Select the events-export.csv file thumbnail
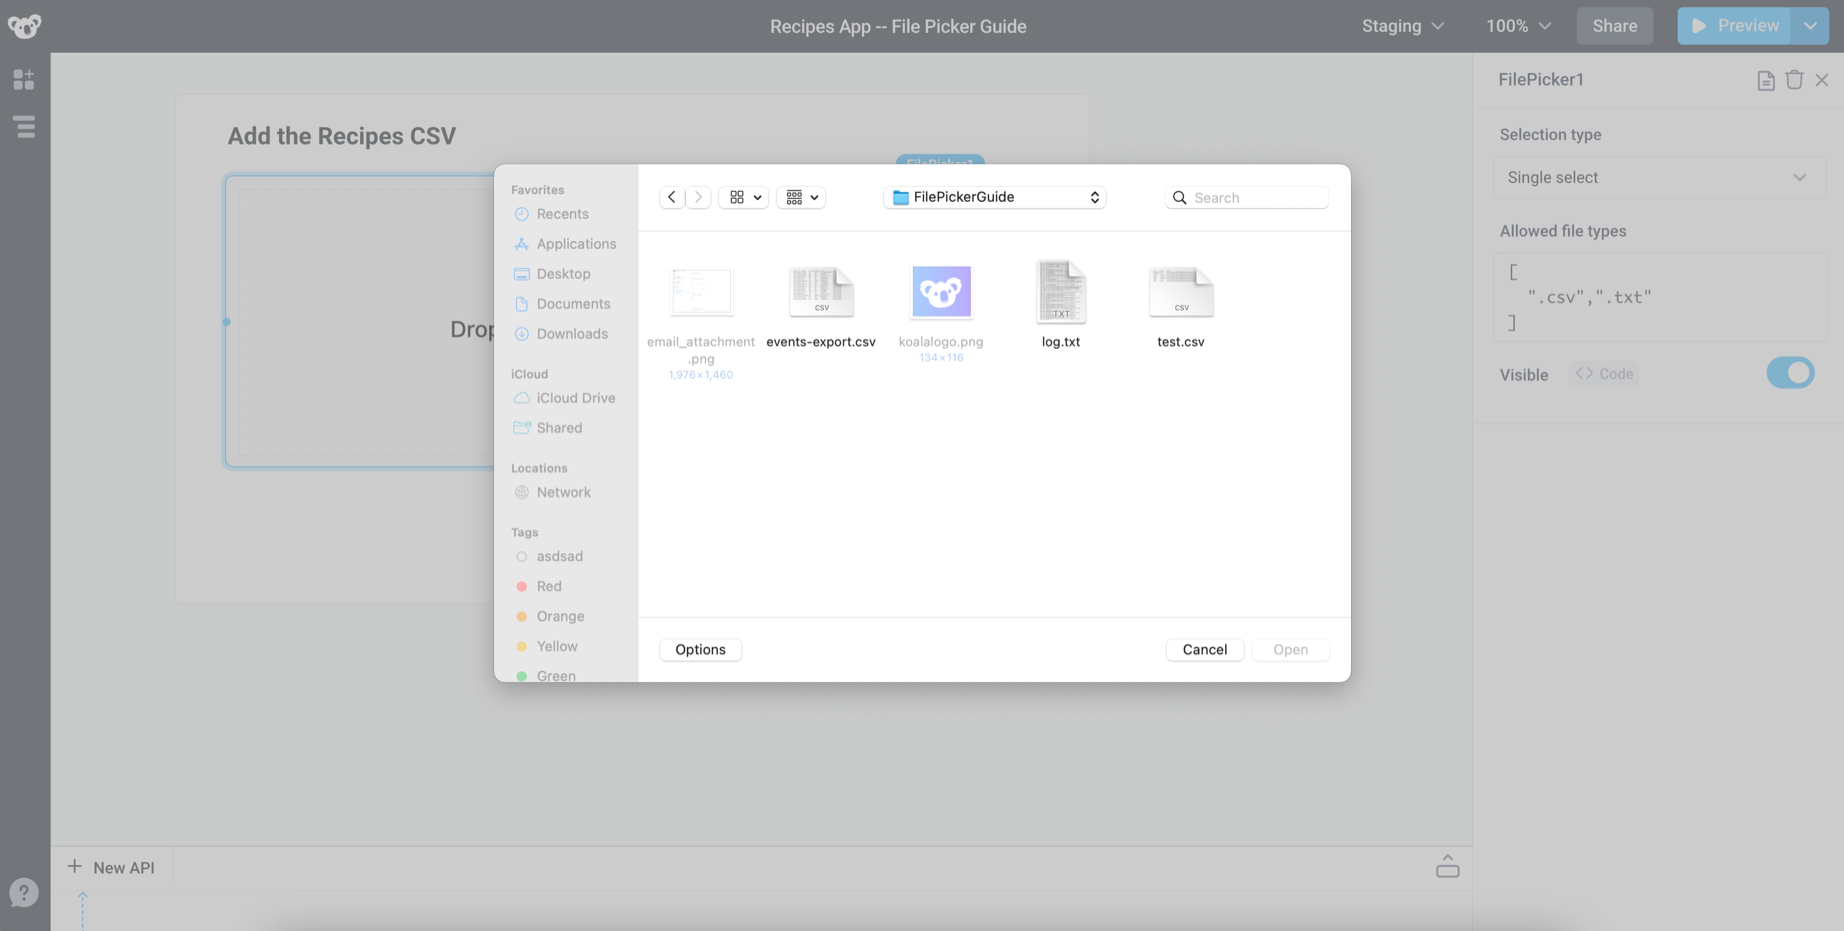 coord(821,292)
